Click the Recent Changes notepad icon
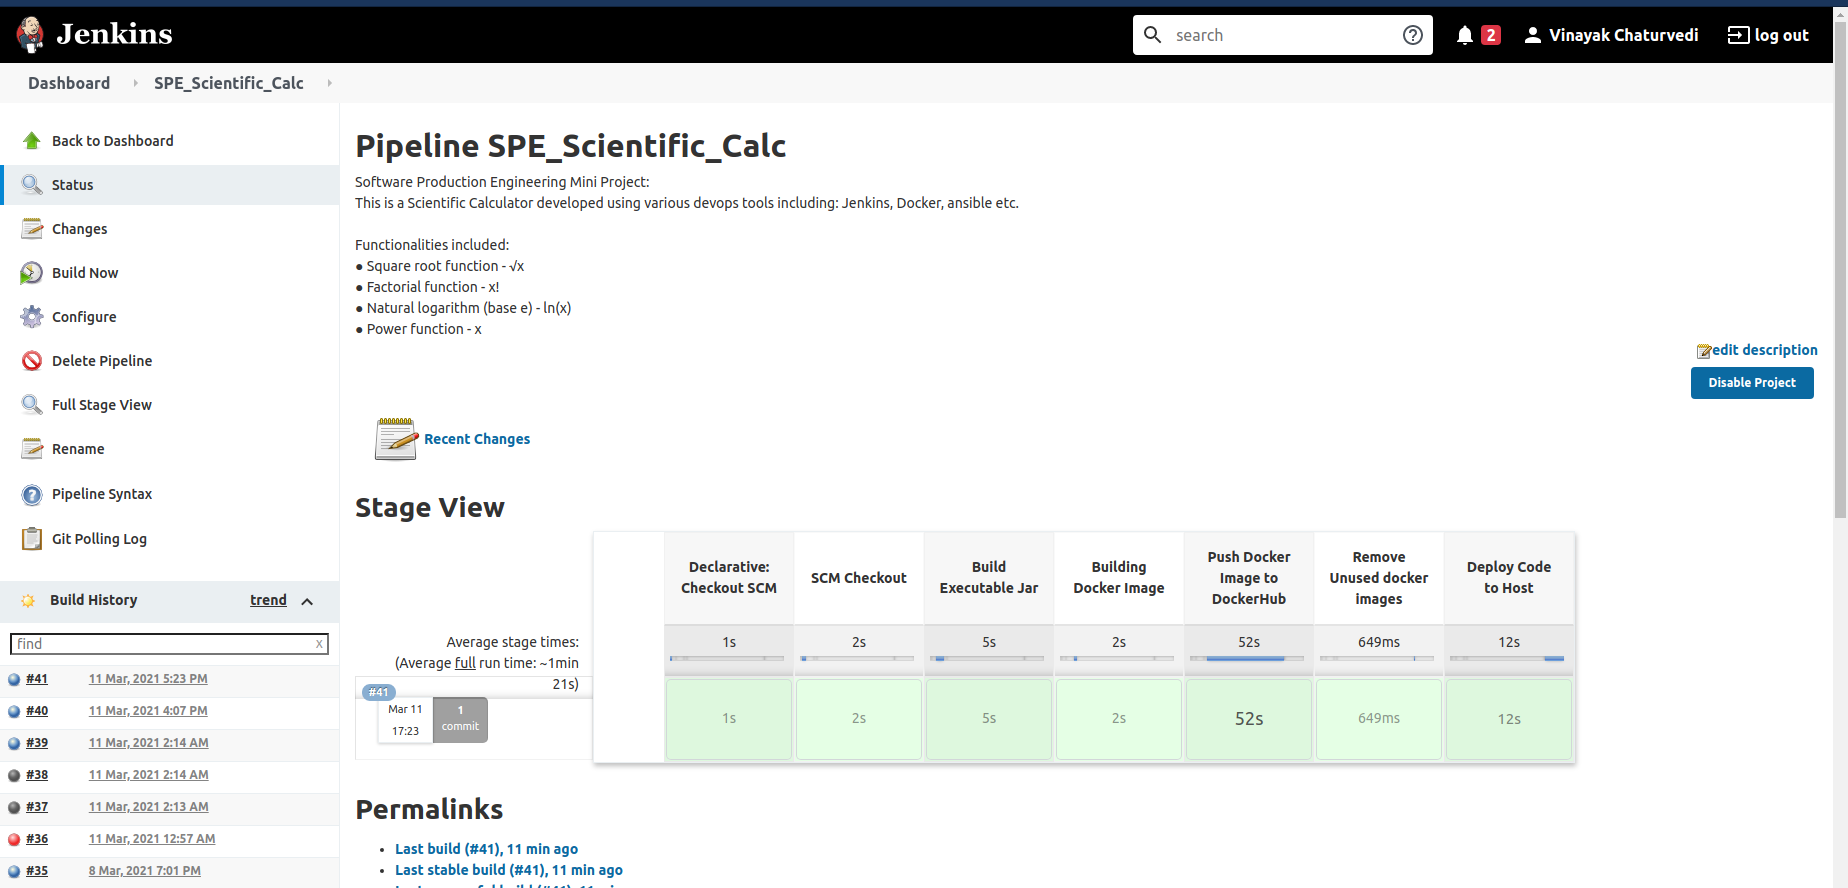Image resolution: width=1848 pixels, height=888 pixels. 396,439
